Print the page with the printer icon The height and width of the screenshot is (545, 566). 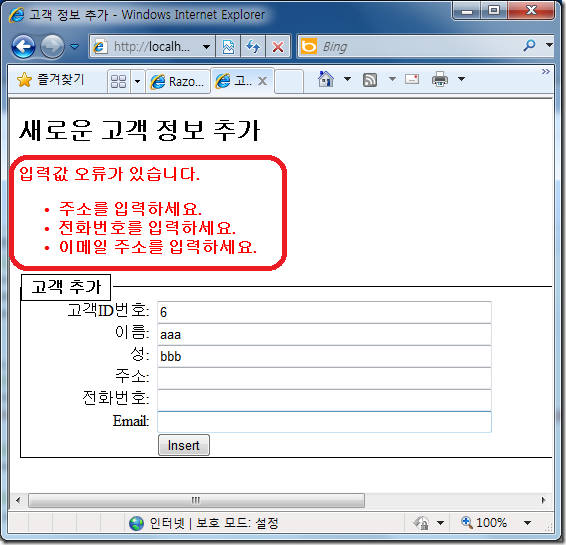[440, 79]
